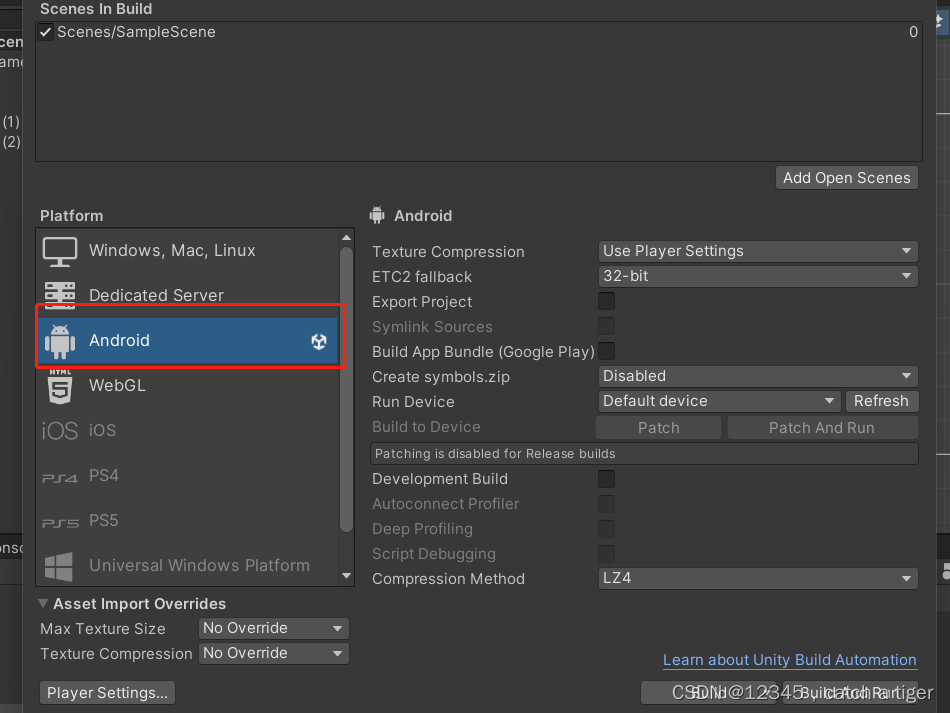The height and width of the screenshot is (713, 950).
Task: Select the WebGL HTML5 icon
Action: click(60, 386)
